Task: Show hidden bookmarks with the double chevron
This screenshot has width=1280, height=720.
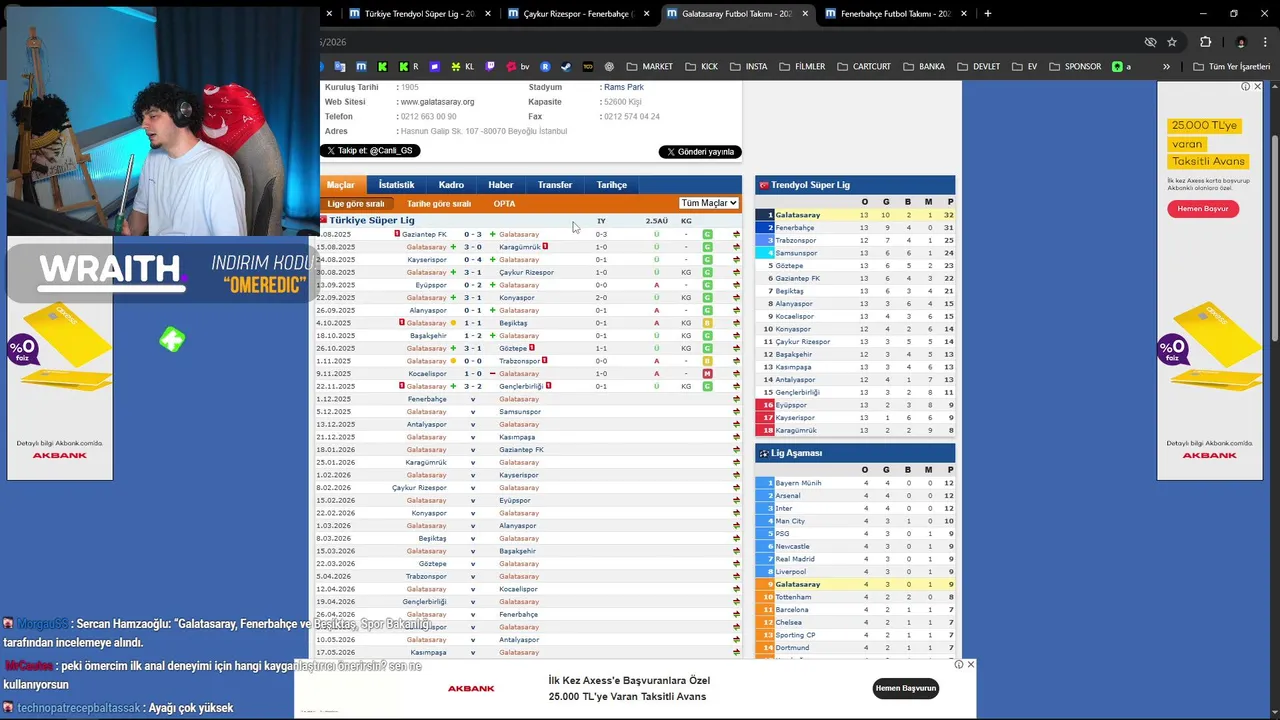Action: click(1166, 67)
